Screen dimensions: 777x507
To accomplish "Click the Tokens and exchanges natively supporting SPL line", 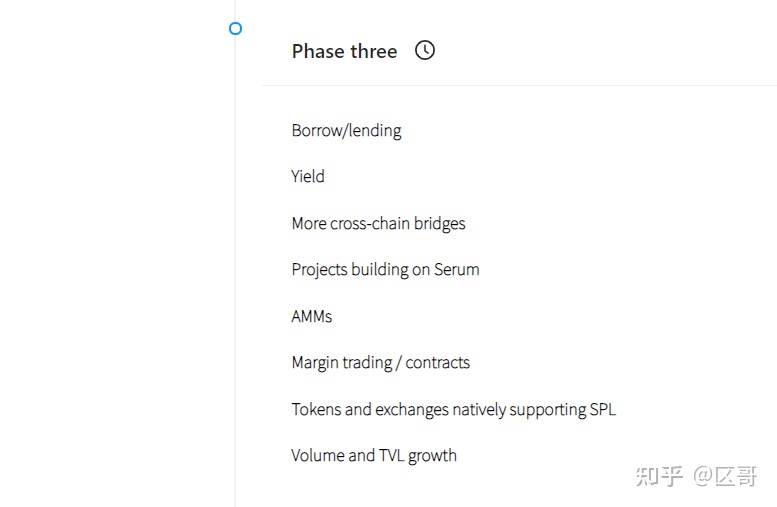I will (x=453, y=409).
